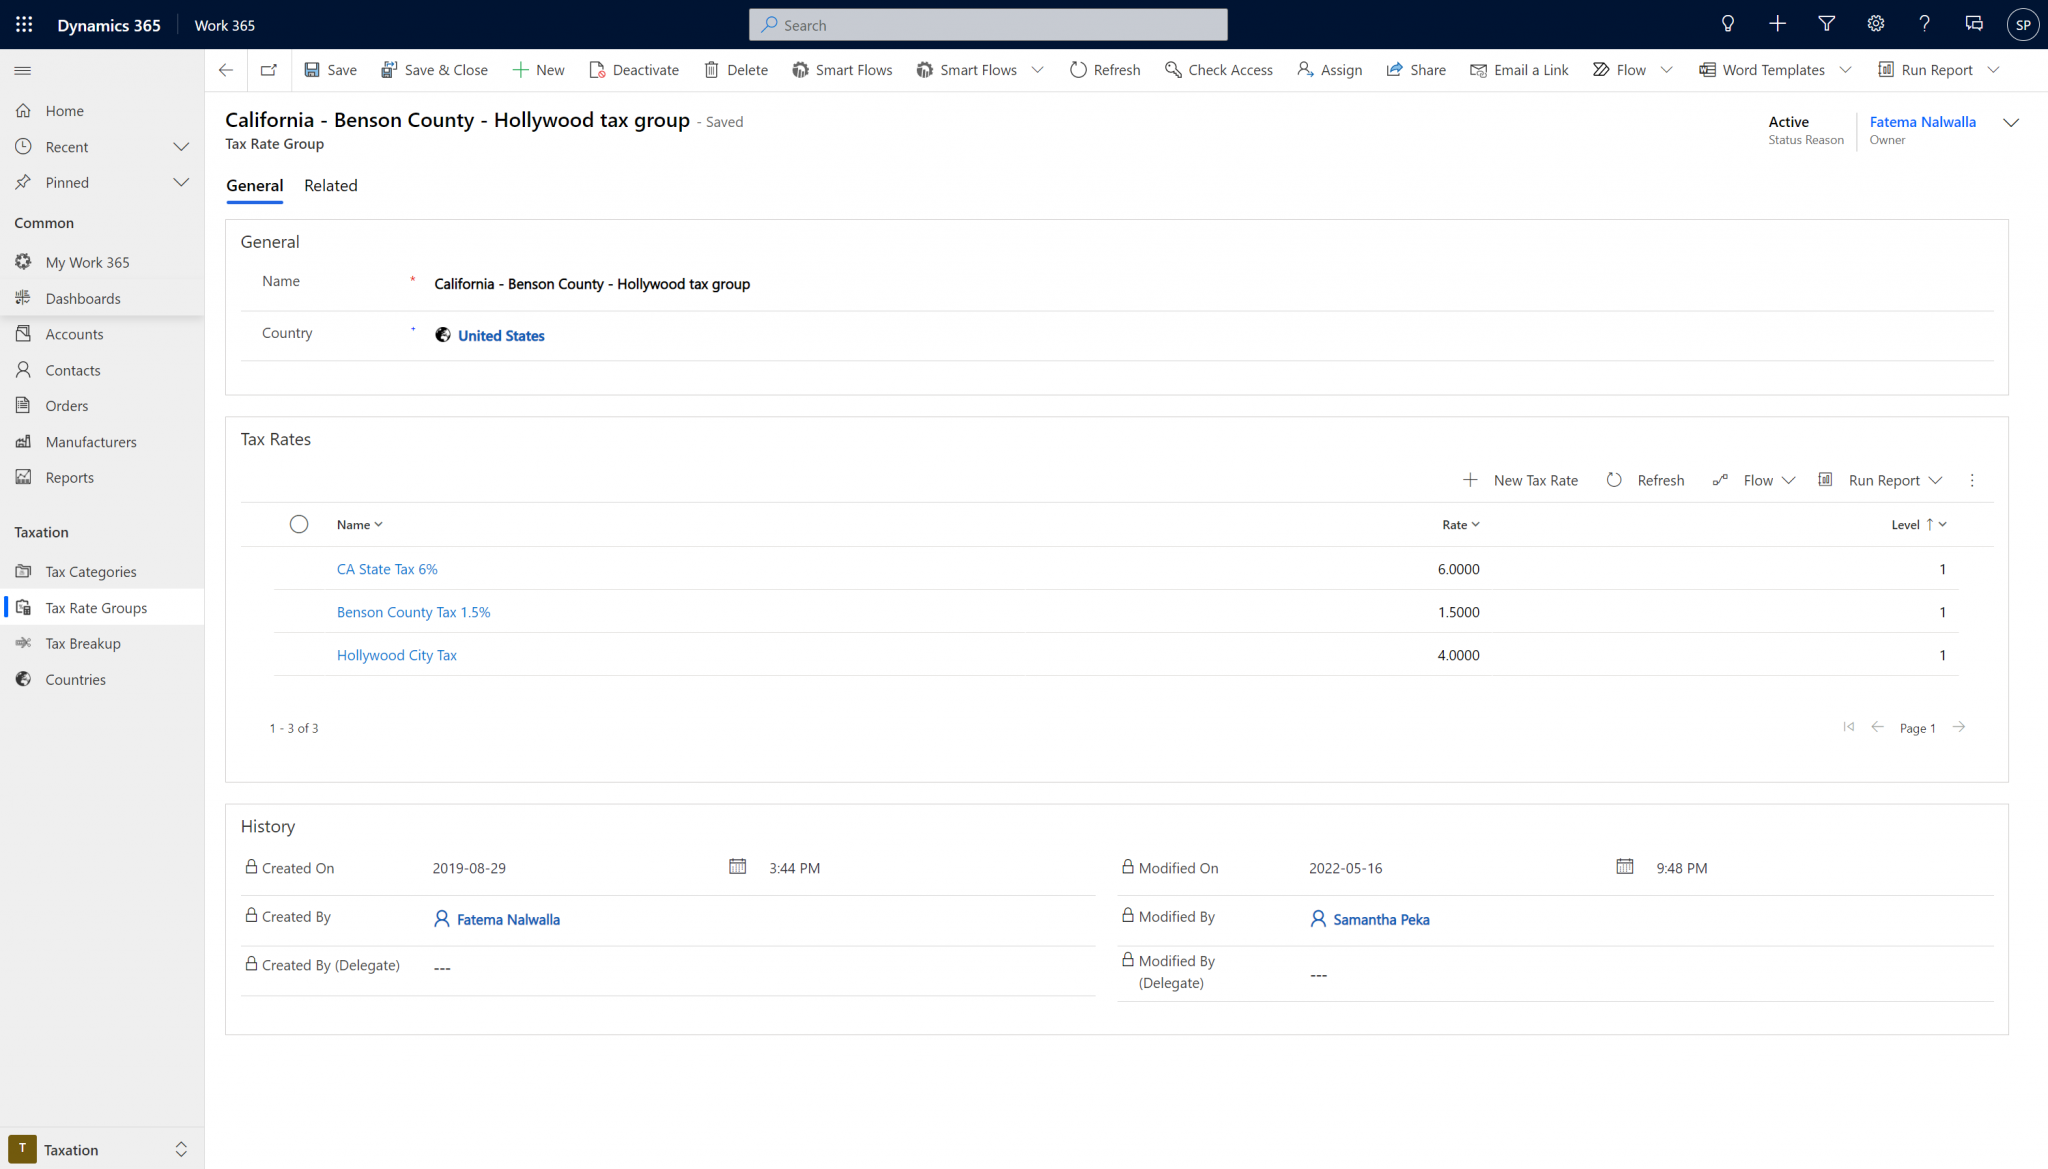Screen dimensions: 2048x1169
Task: Open the settings gear in header
Action: [x=1875, y=25]
